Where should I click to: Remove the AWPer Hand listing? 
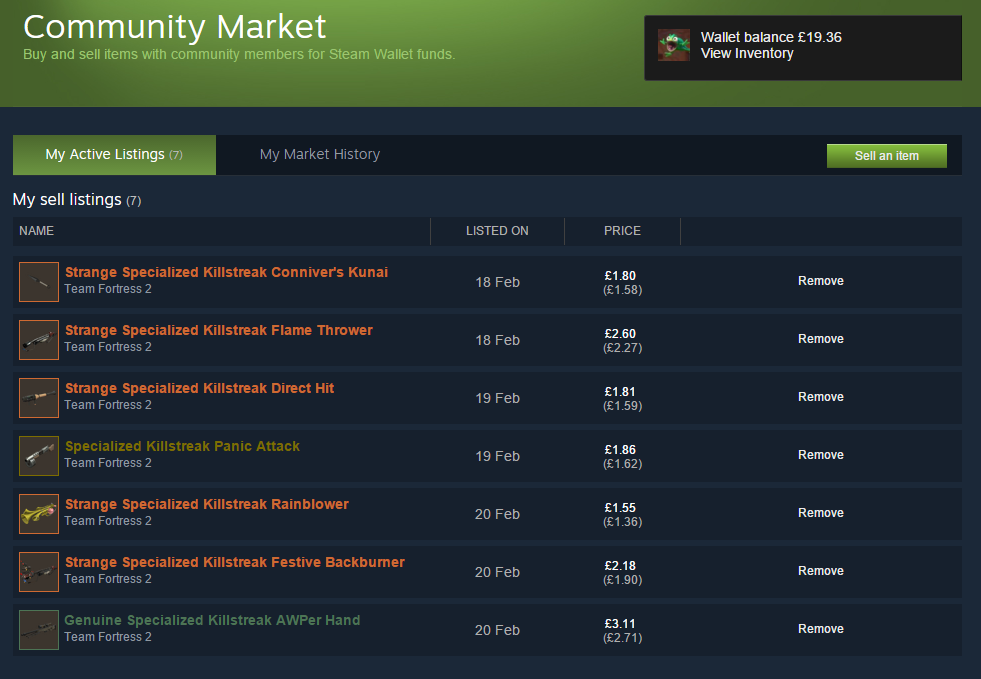point(821,629)
